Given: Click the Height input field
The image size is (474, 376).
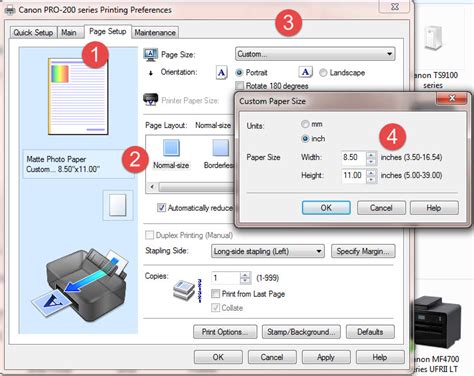Looking at the screenshot, I should 354,176.
